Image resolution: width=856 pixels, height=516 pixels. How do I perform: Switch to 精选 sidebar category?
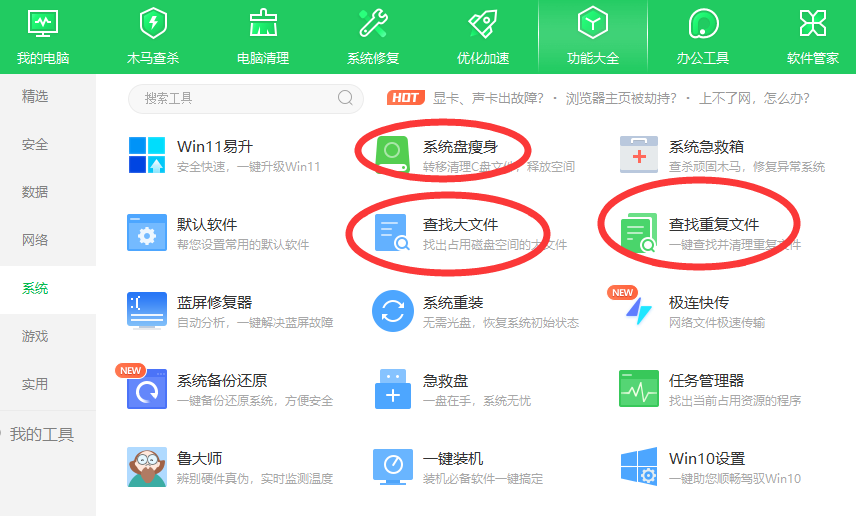(x=35, y=97)
